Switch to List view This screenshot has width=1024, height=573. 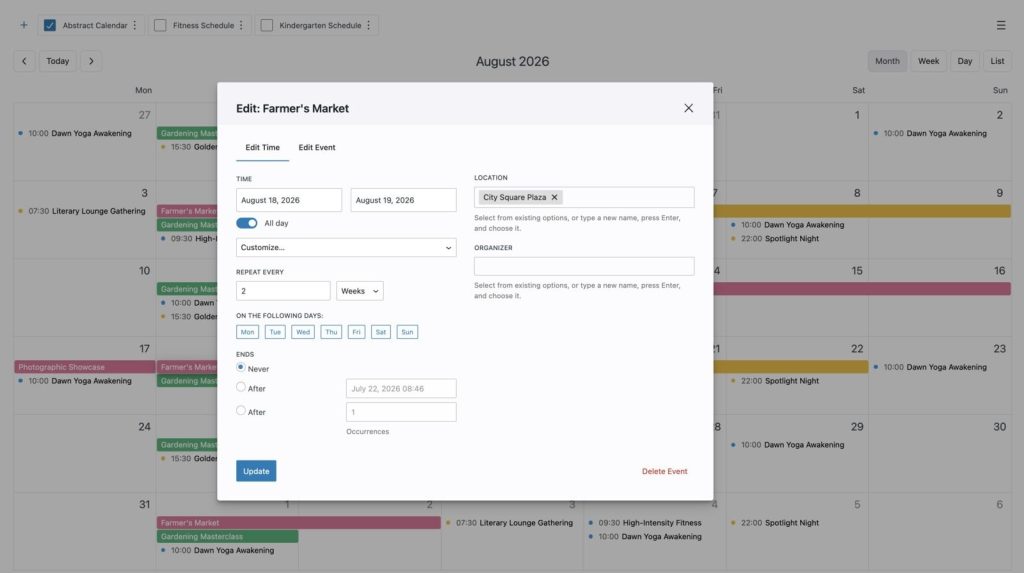point(997,61)
